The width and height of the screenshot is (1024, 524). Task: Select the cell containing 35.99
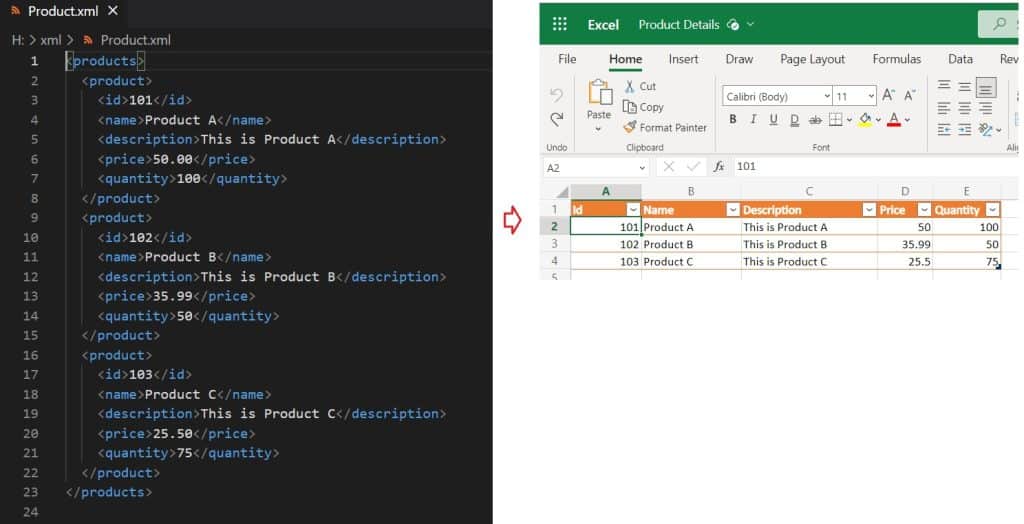904,244
